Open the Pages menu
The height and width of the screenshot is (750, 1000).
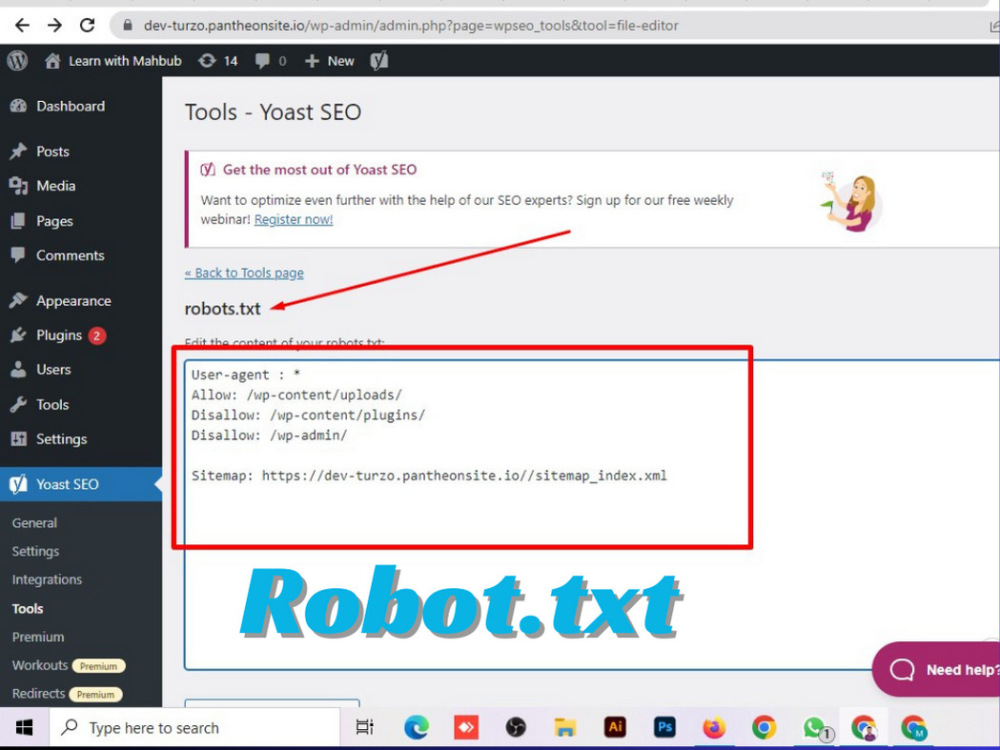click(x=54, y=221)
